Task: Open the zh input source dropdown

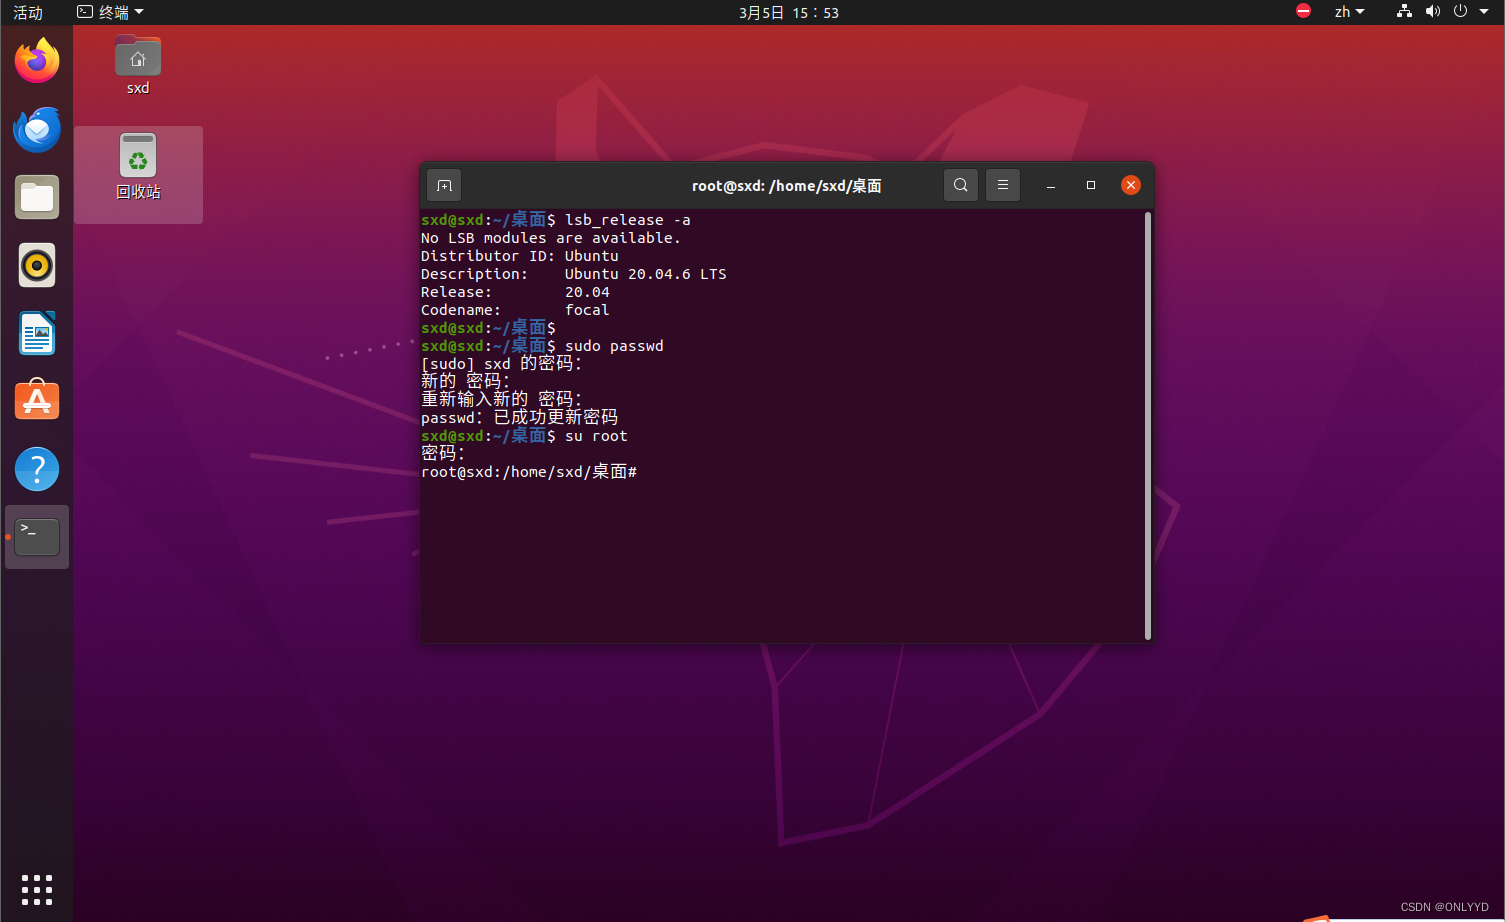Action: coord(1349,12)
